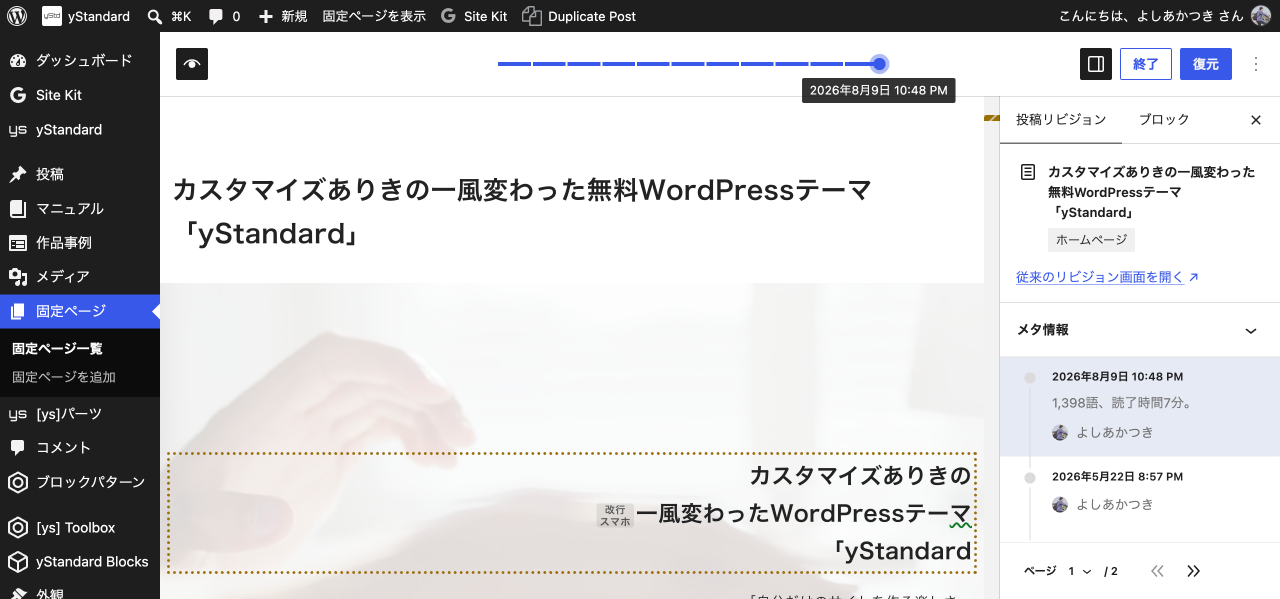Click 固定ページを追加

(64, 377)
